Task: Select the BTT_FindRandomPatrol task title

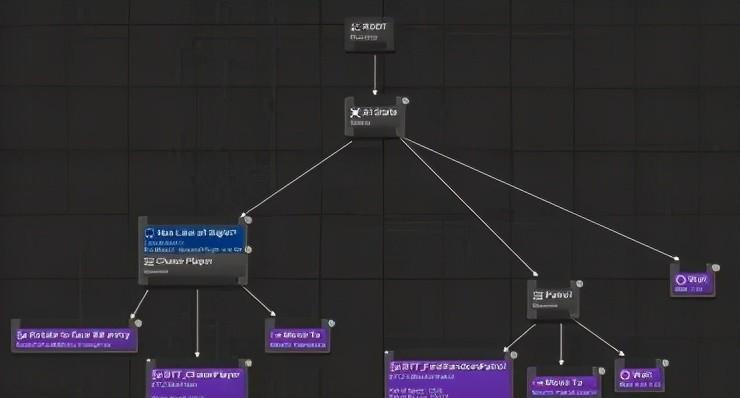Action: 454,366
